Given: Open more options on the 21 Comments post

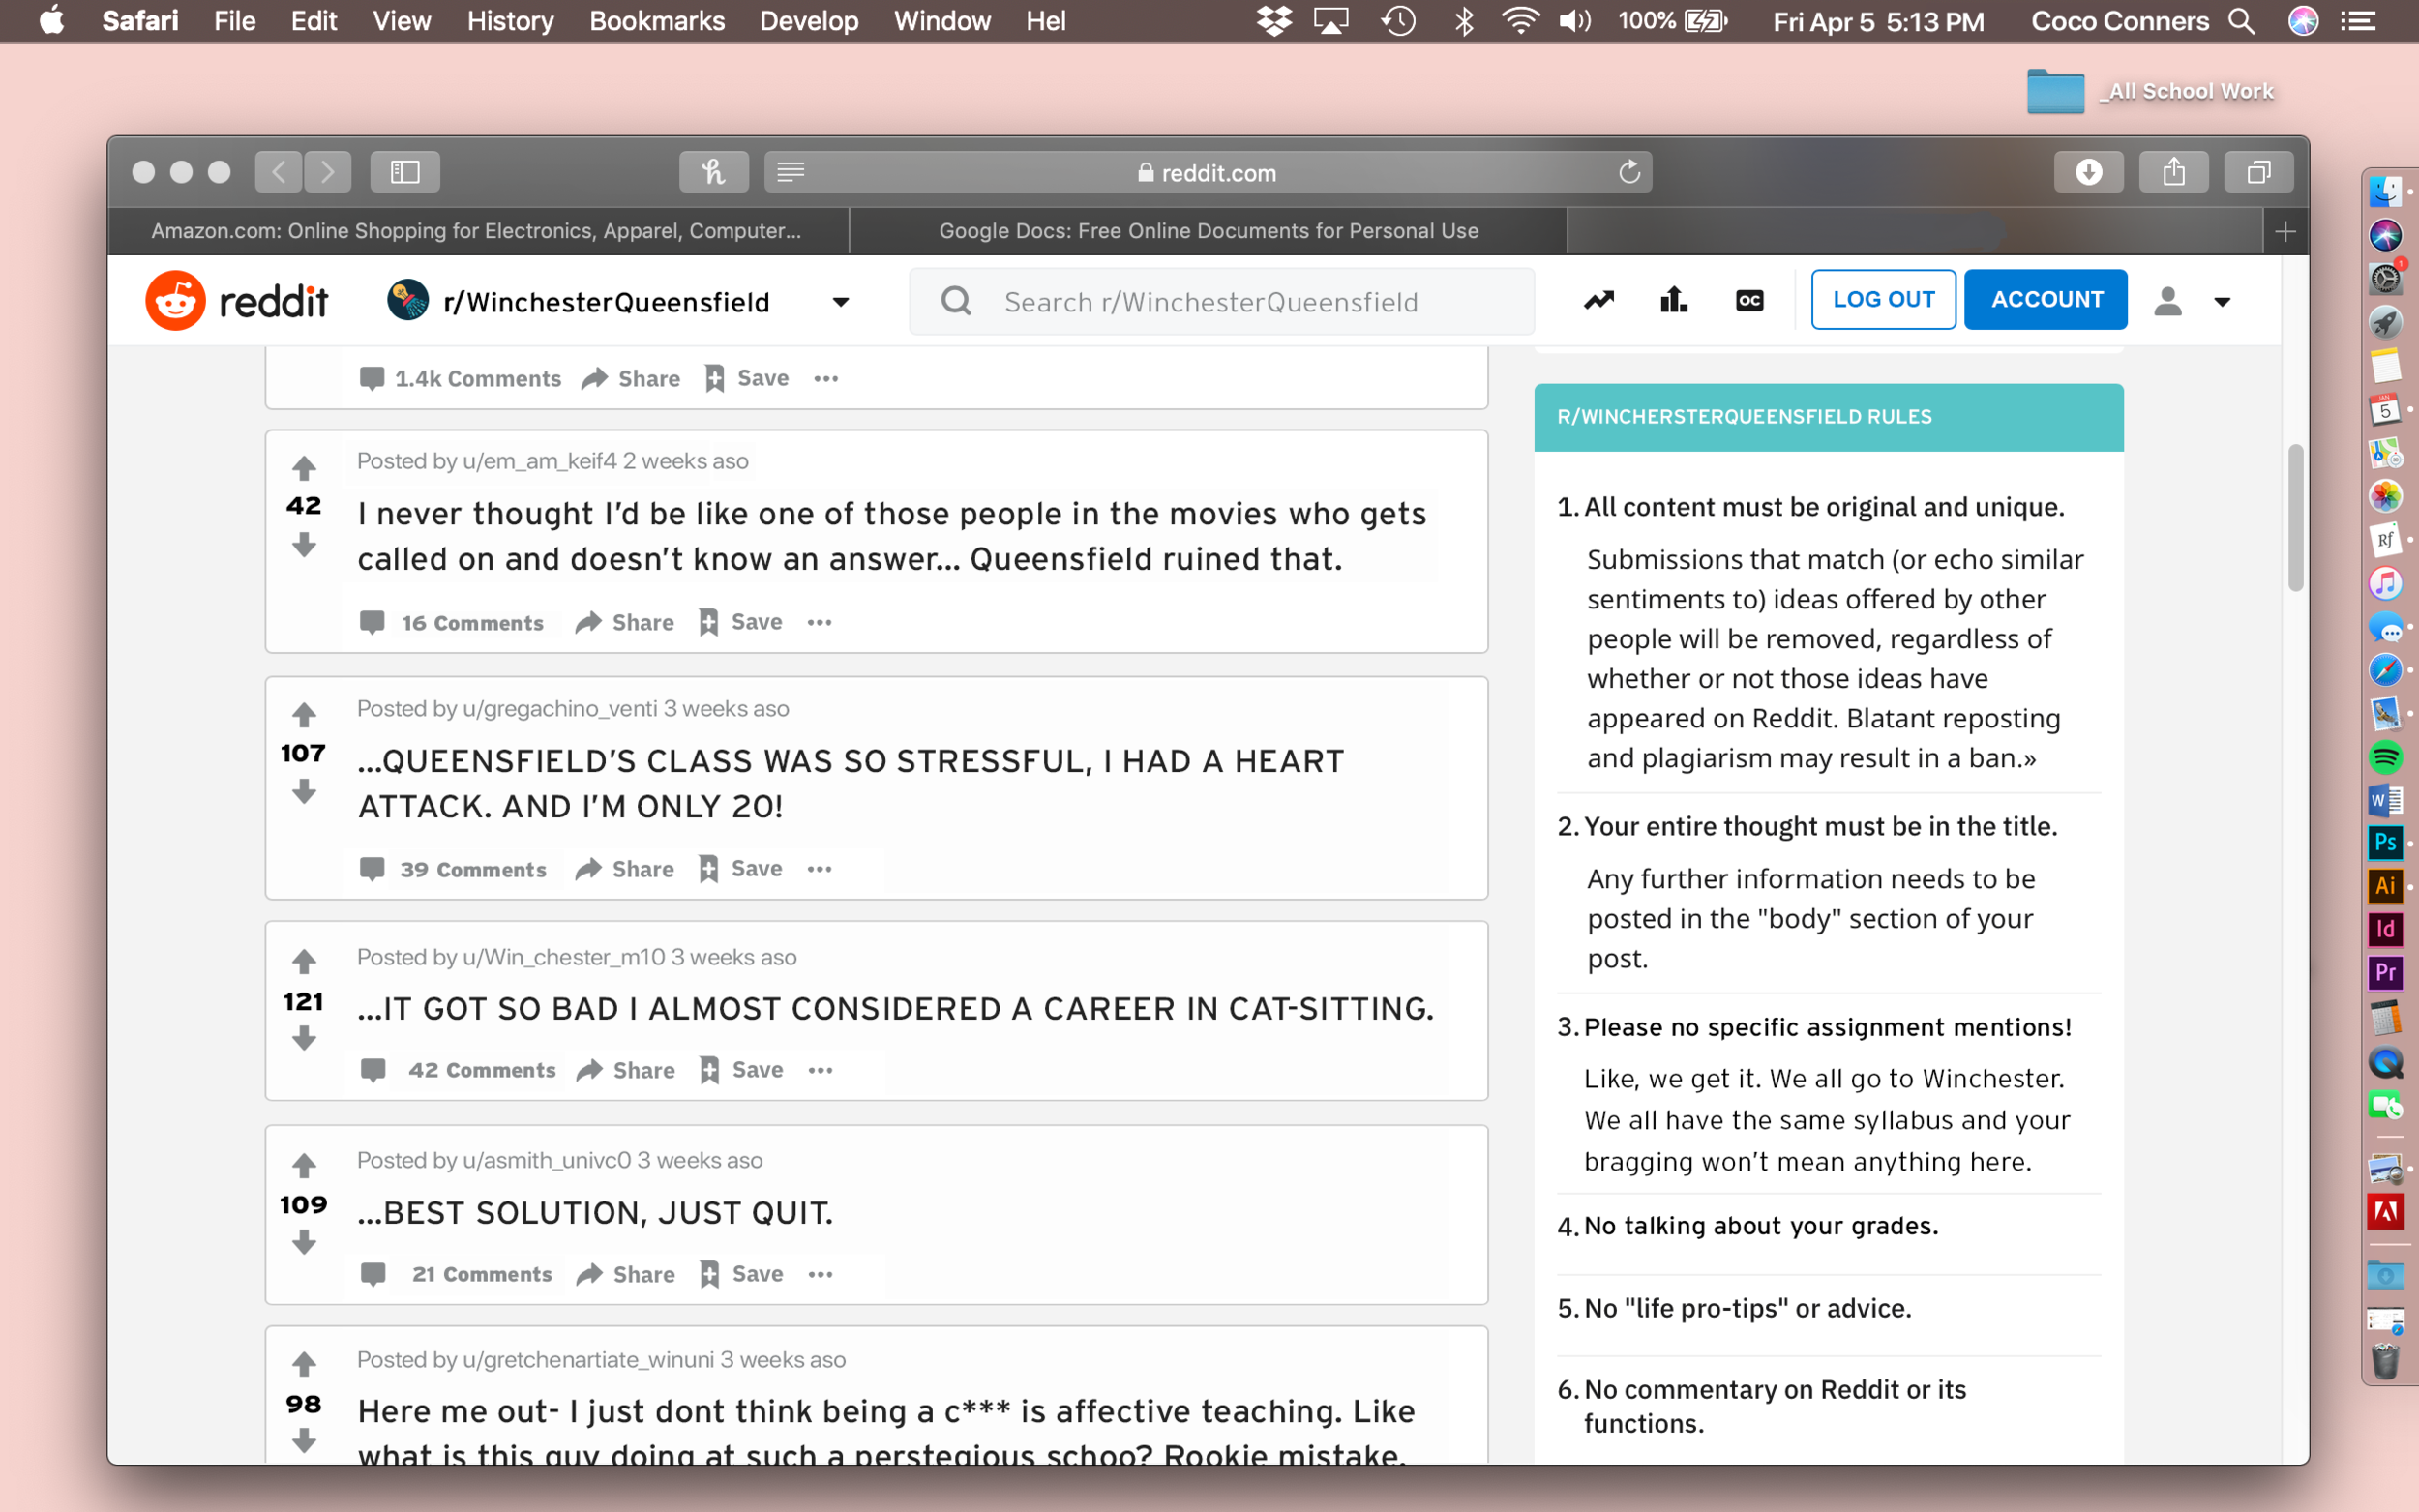Looking at the screenshot, I should [x=820, y=1274].
